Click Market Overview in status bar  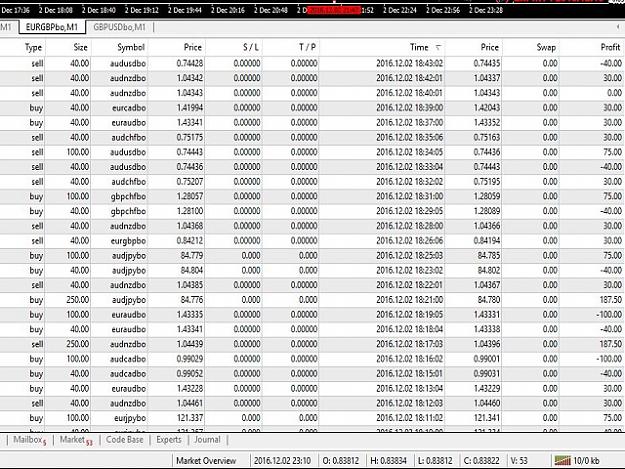(206, 461)
